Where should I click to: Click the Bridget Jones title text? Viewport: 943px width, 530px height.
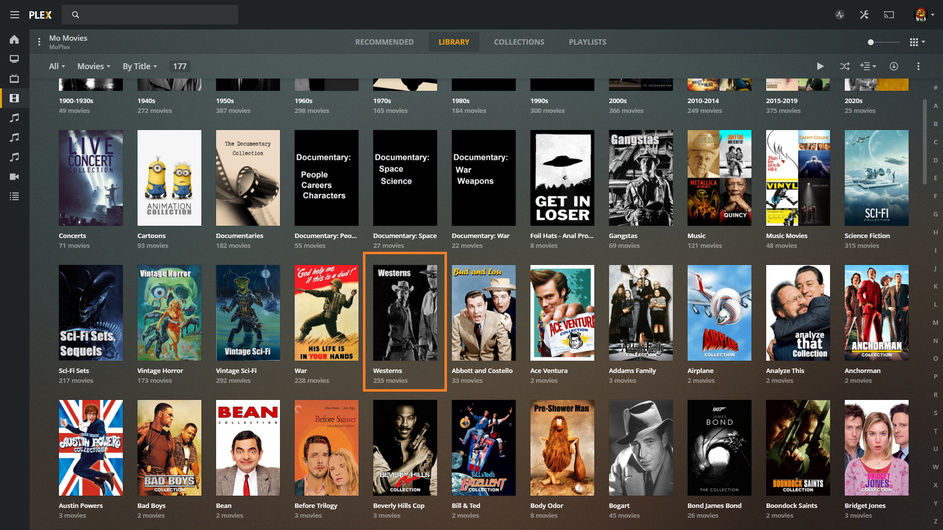(x=865, y=506)
